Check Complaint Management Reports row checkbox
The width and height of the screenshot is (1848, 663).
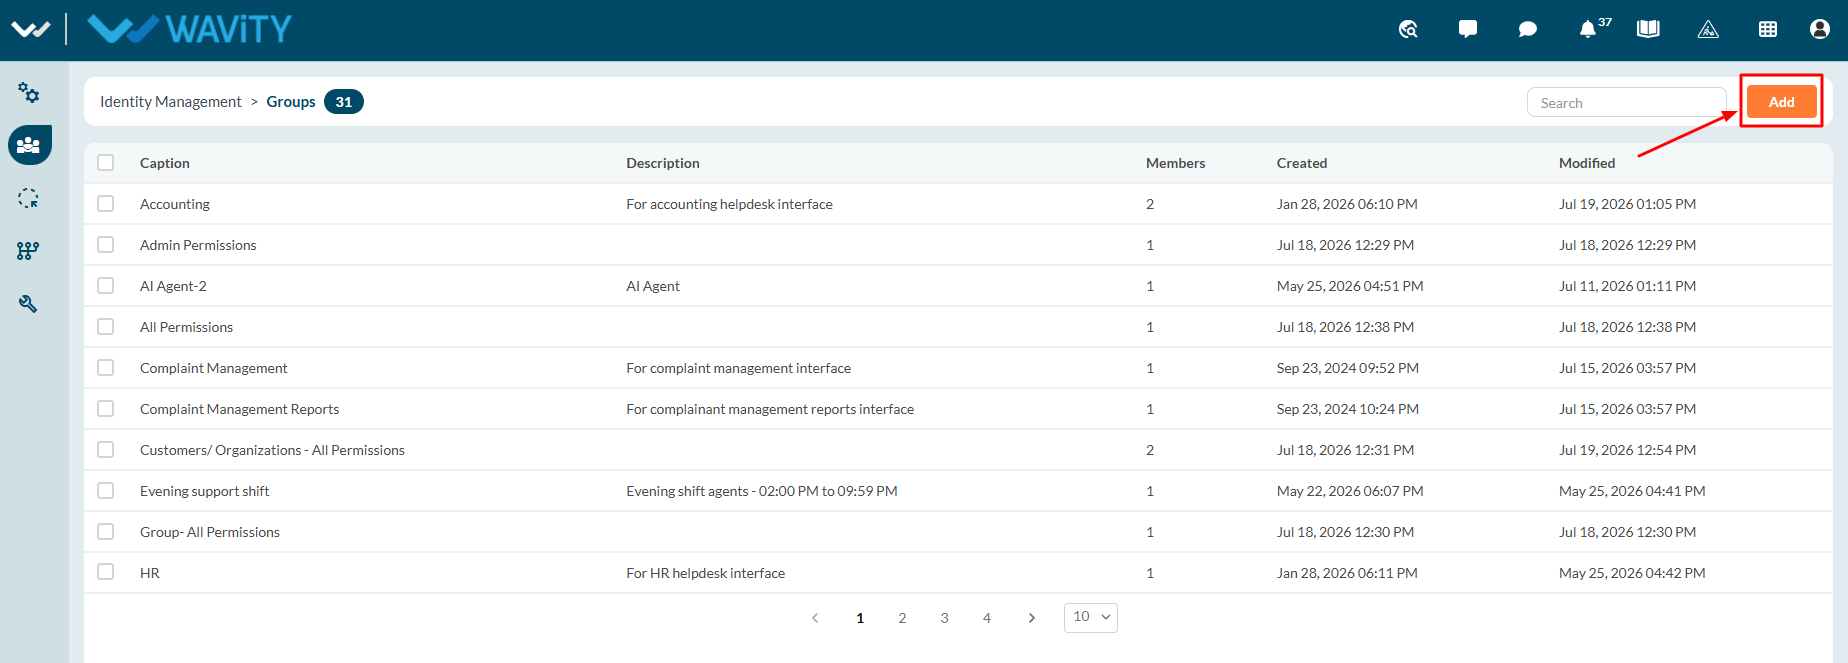(106, 408)
